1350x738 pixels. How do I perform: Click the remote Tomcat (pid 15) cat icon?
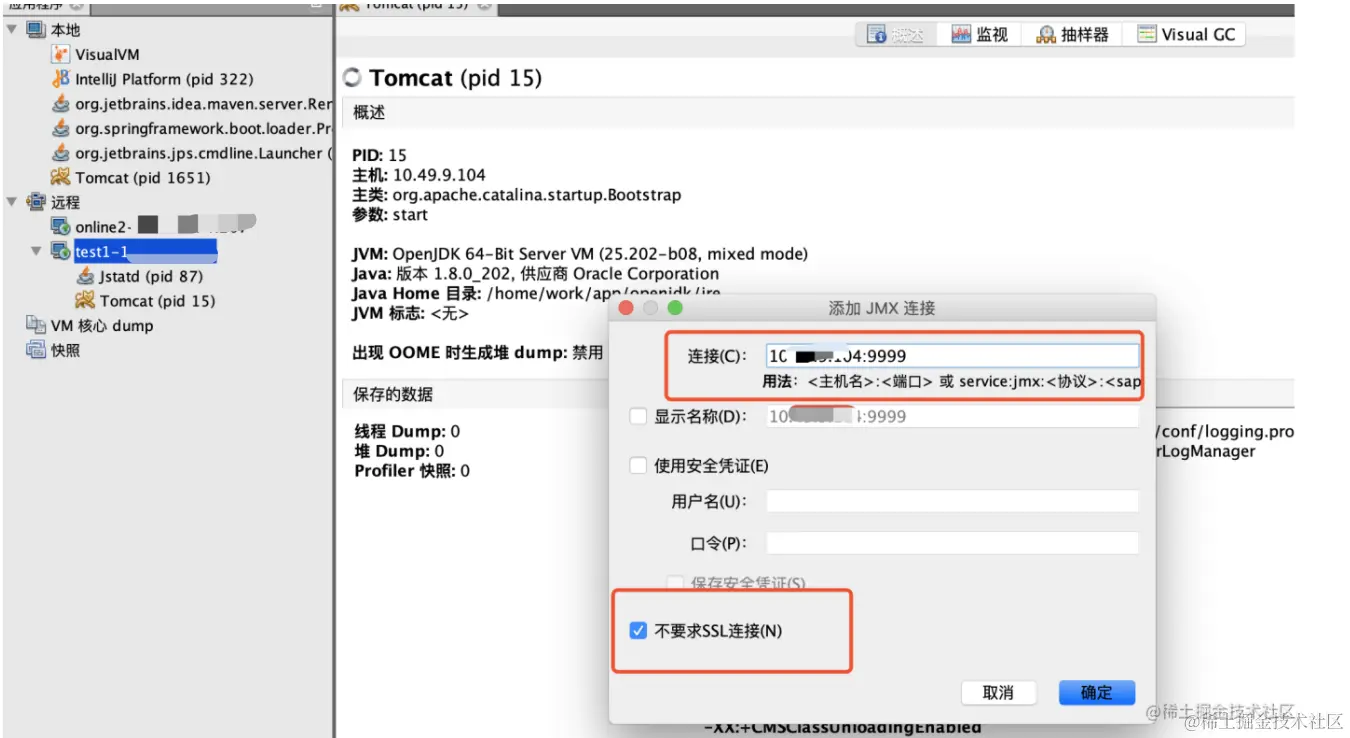[86, 301]
